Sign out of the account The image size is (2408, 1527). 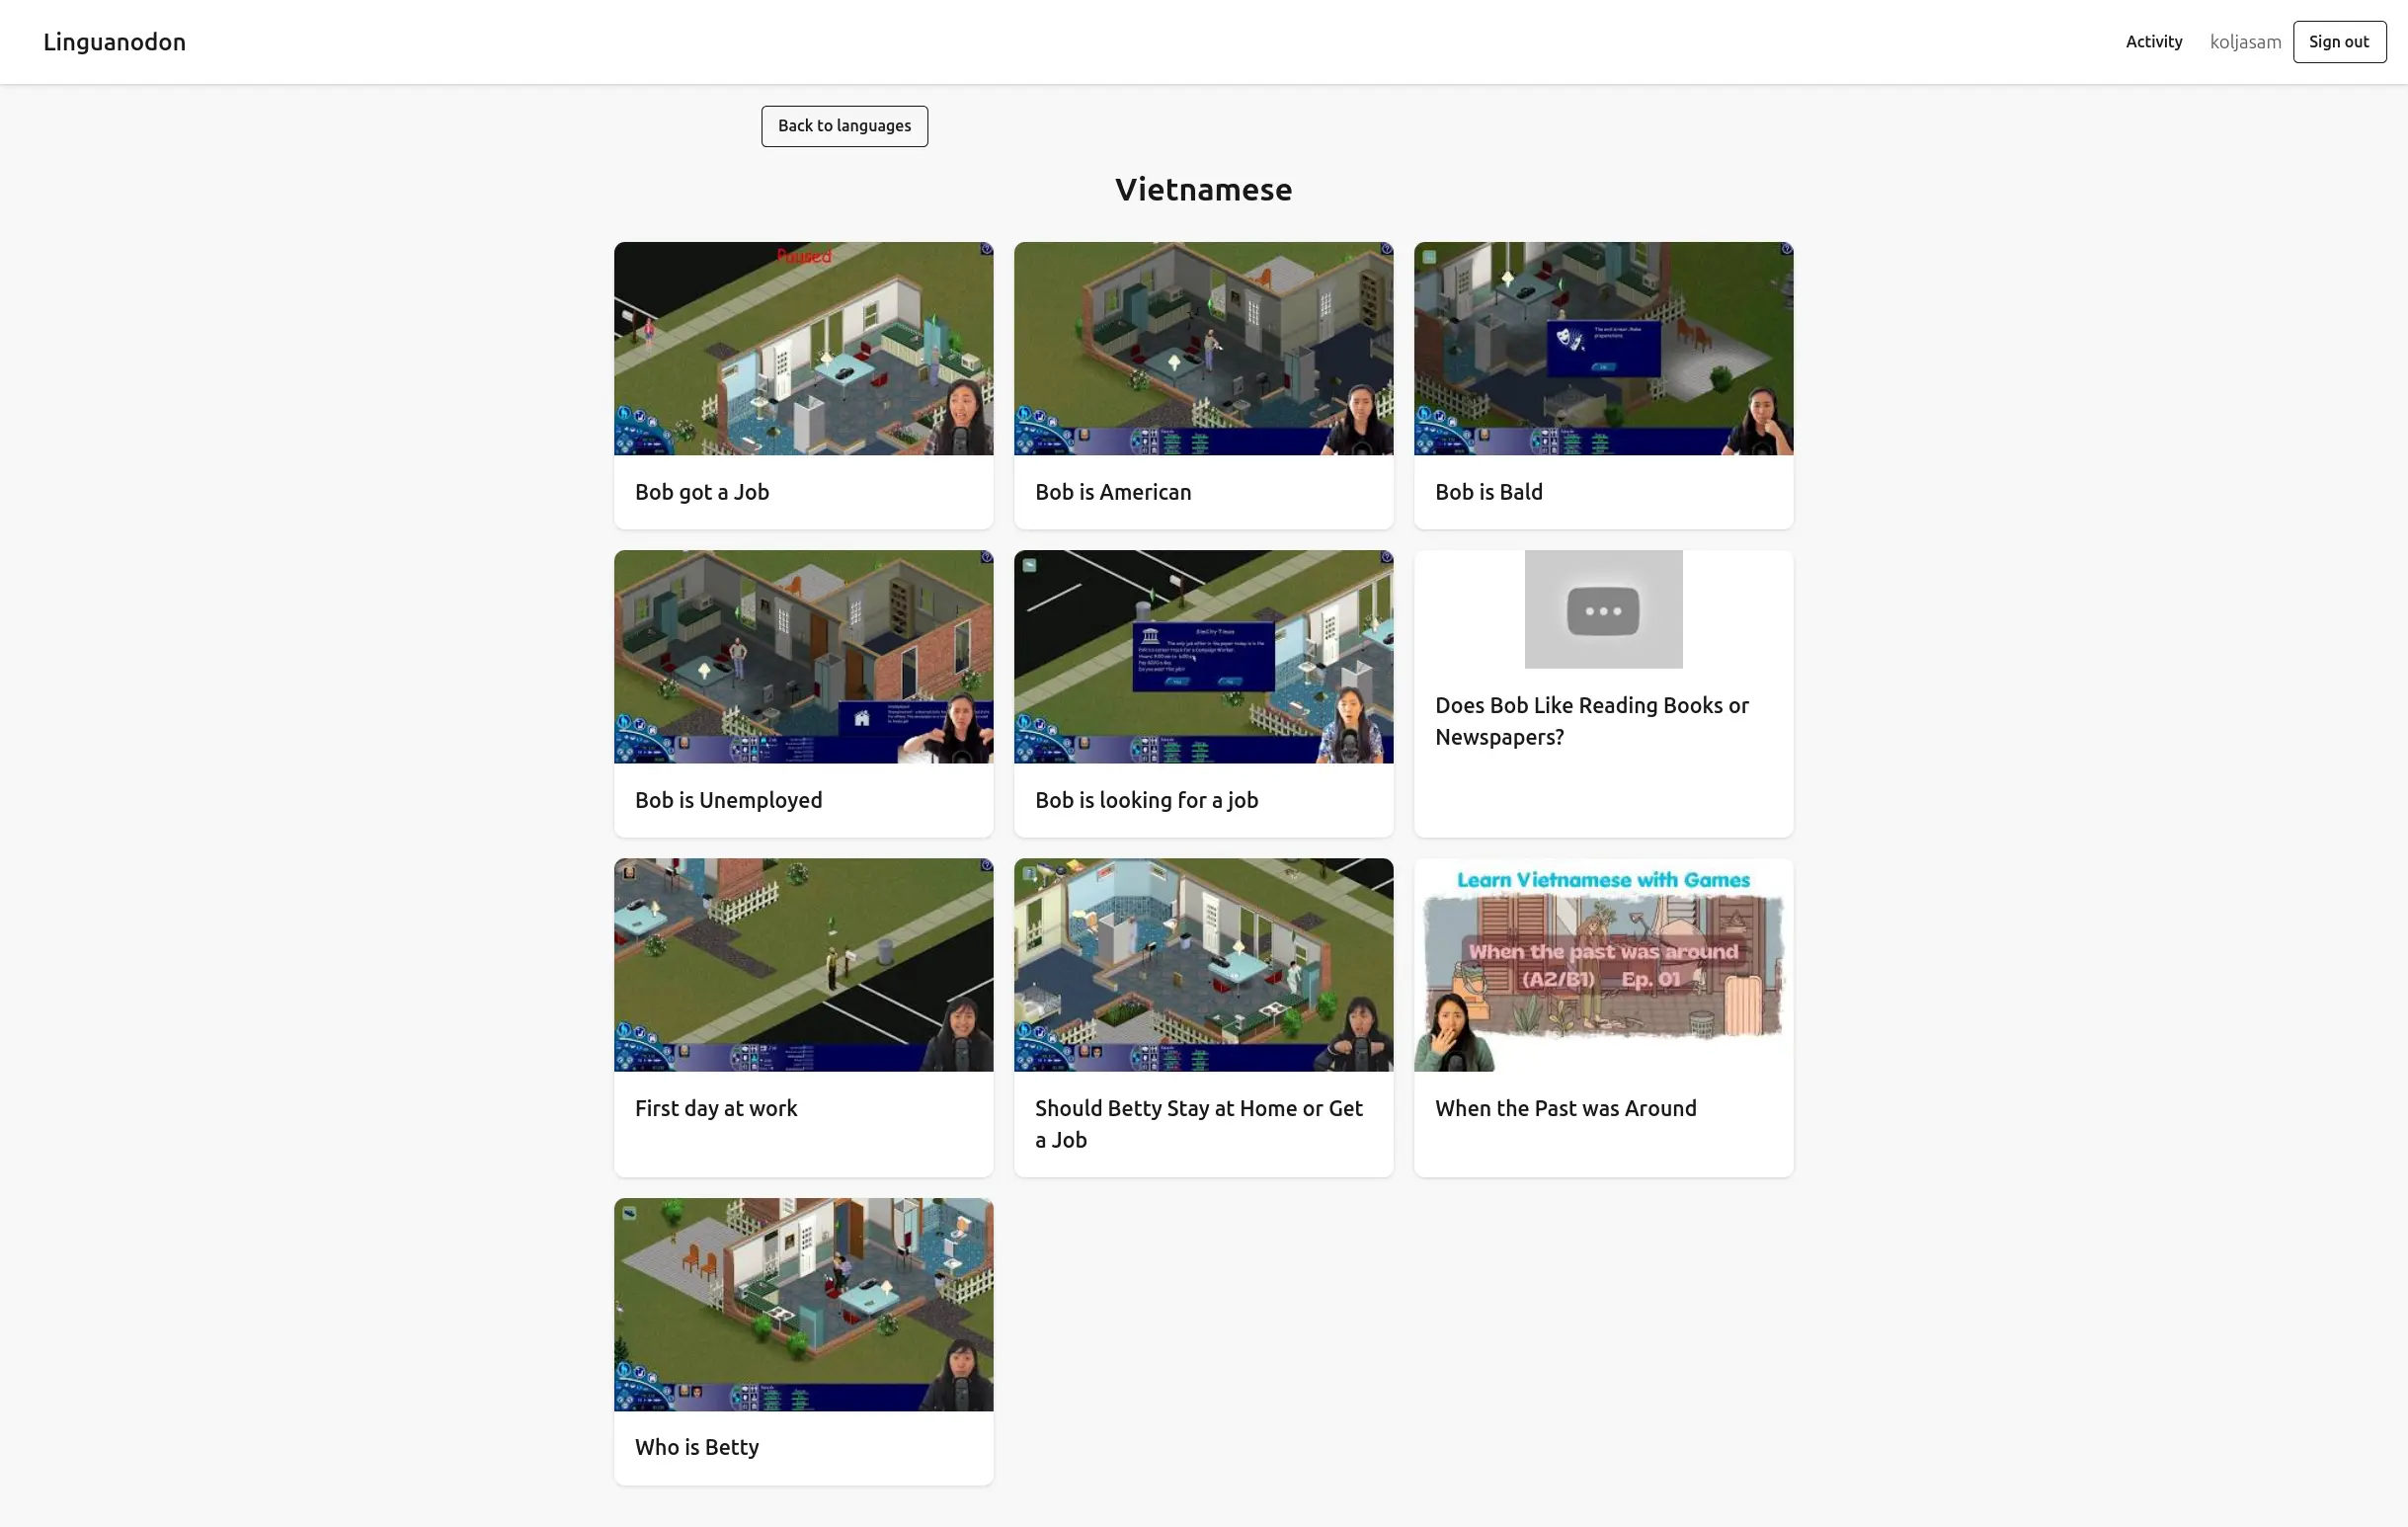pyautogui.click(x=2339, y=42)
